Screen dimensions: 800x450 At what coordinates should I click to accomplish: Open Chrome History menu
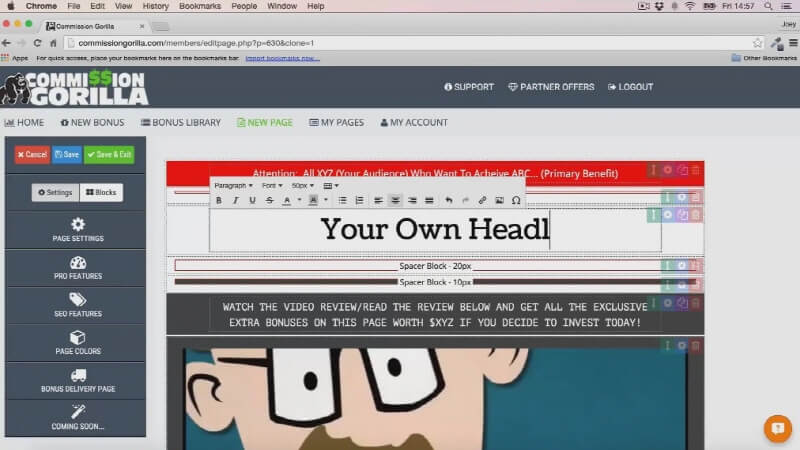(x=155, y=6)
